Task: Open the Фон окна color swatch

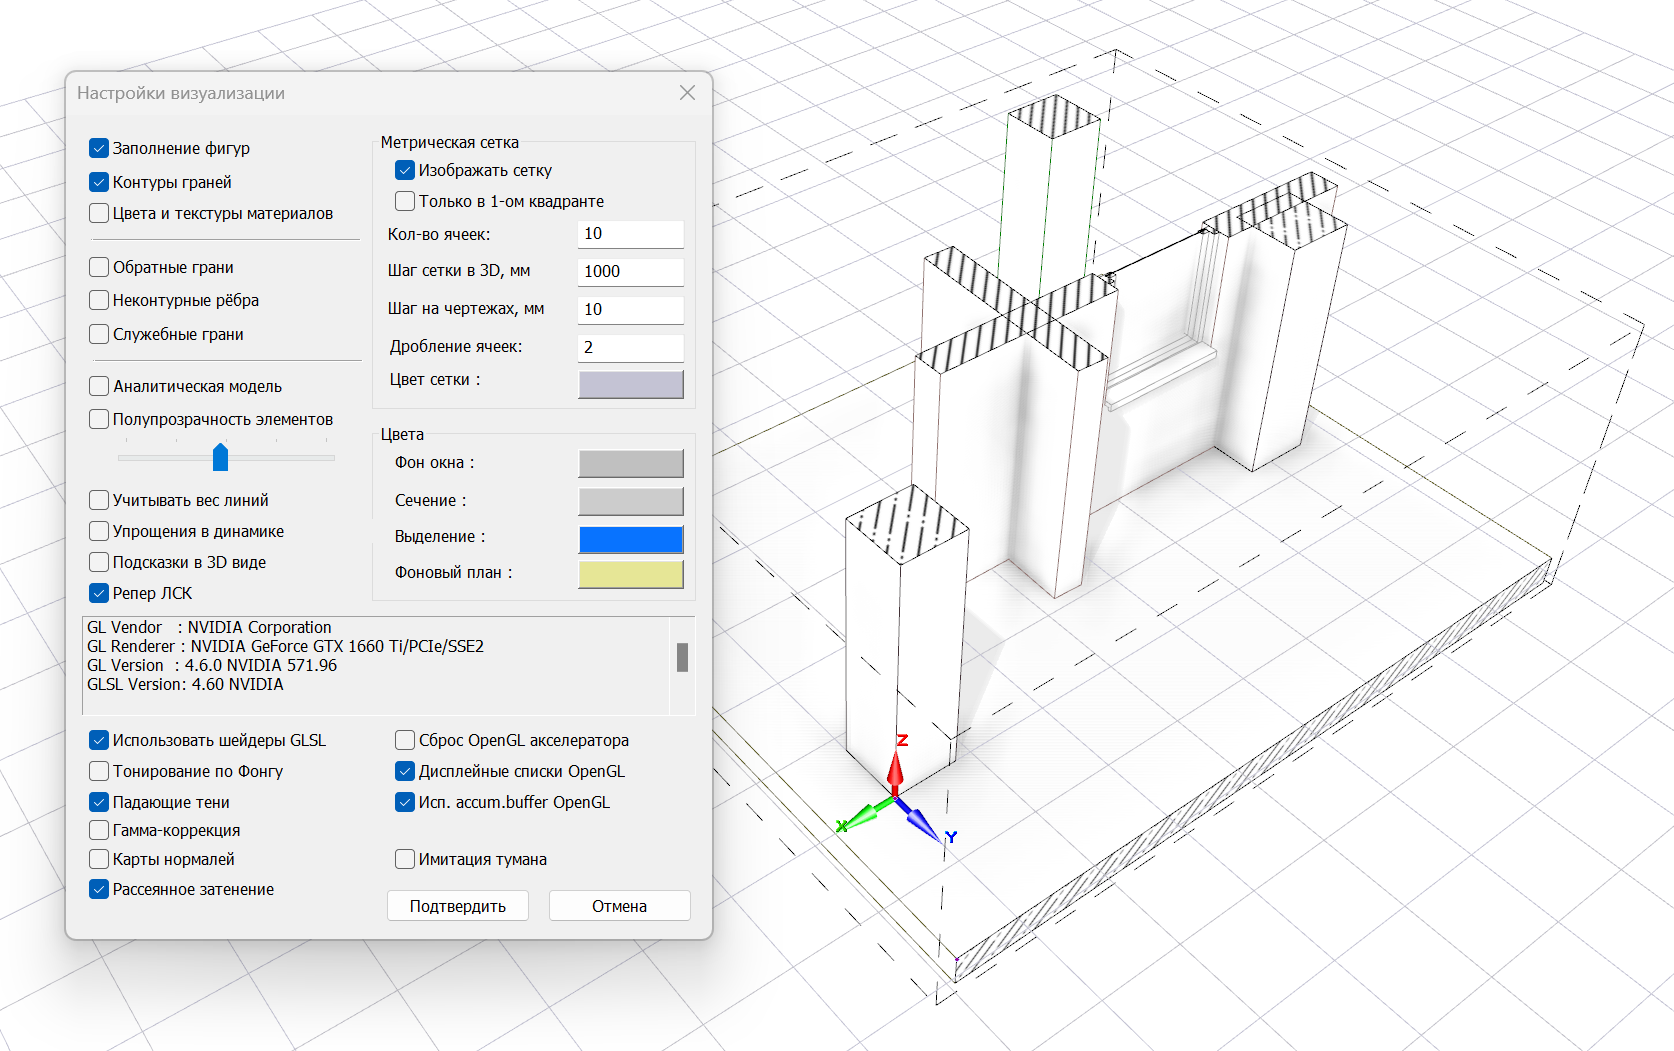Action: (x=630, y=463)
